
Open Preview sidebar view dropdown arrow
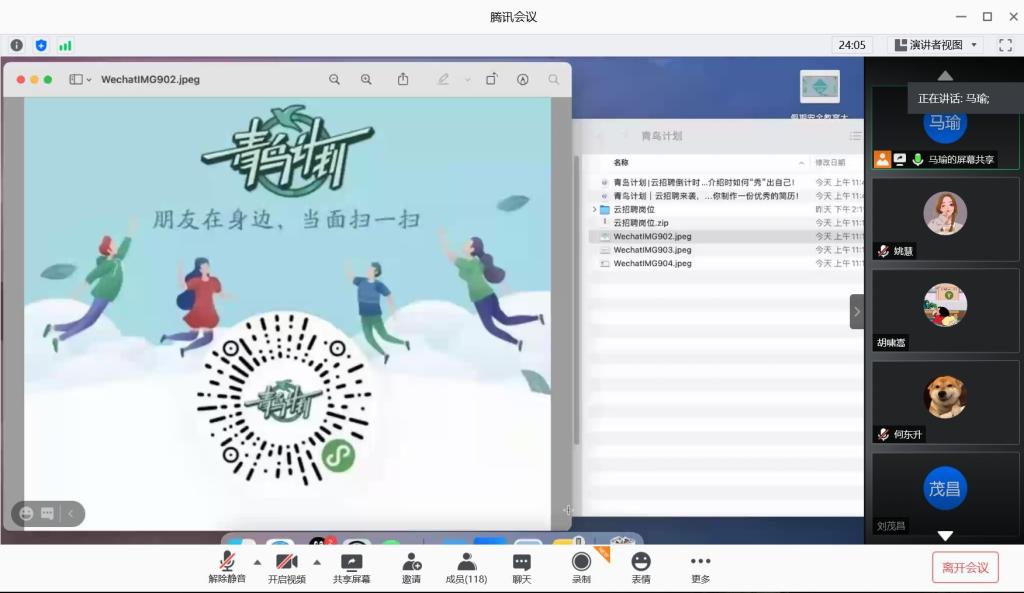point(89,80)
